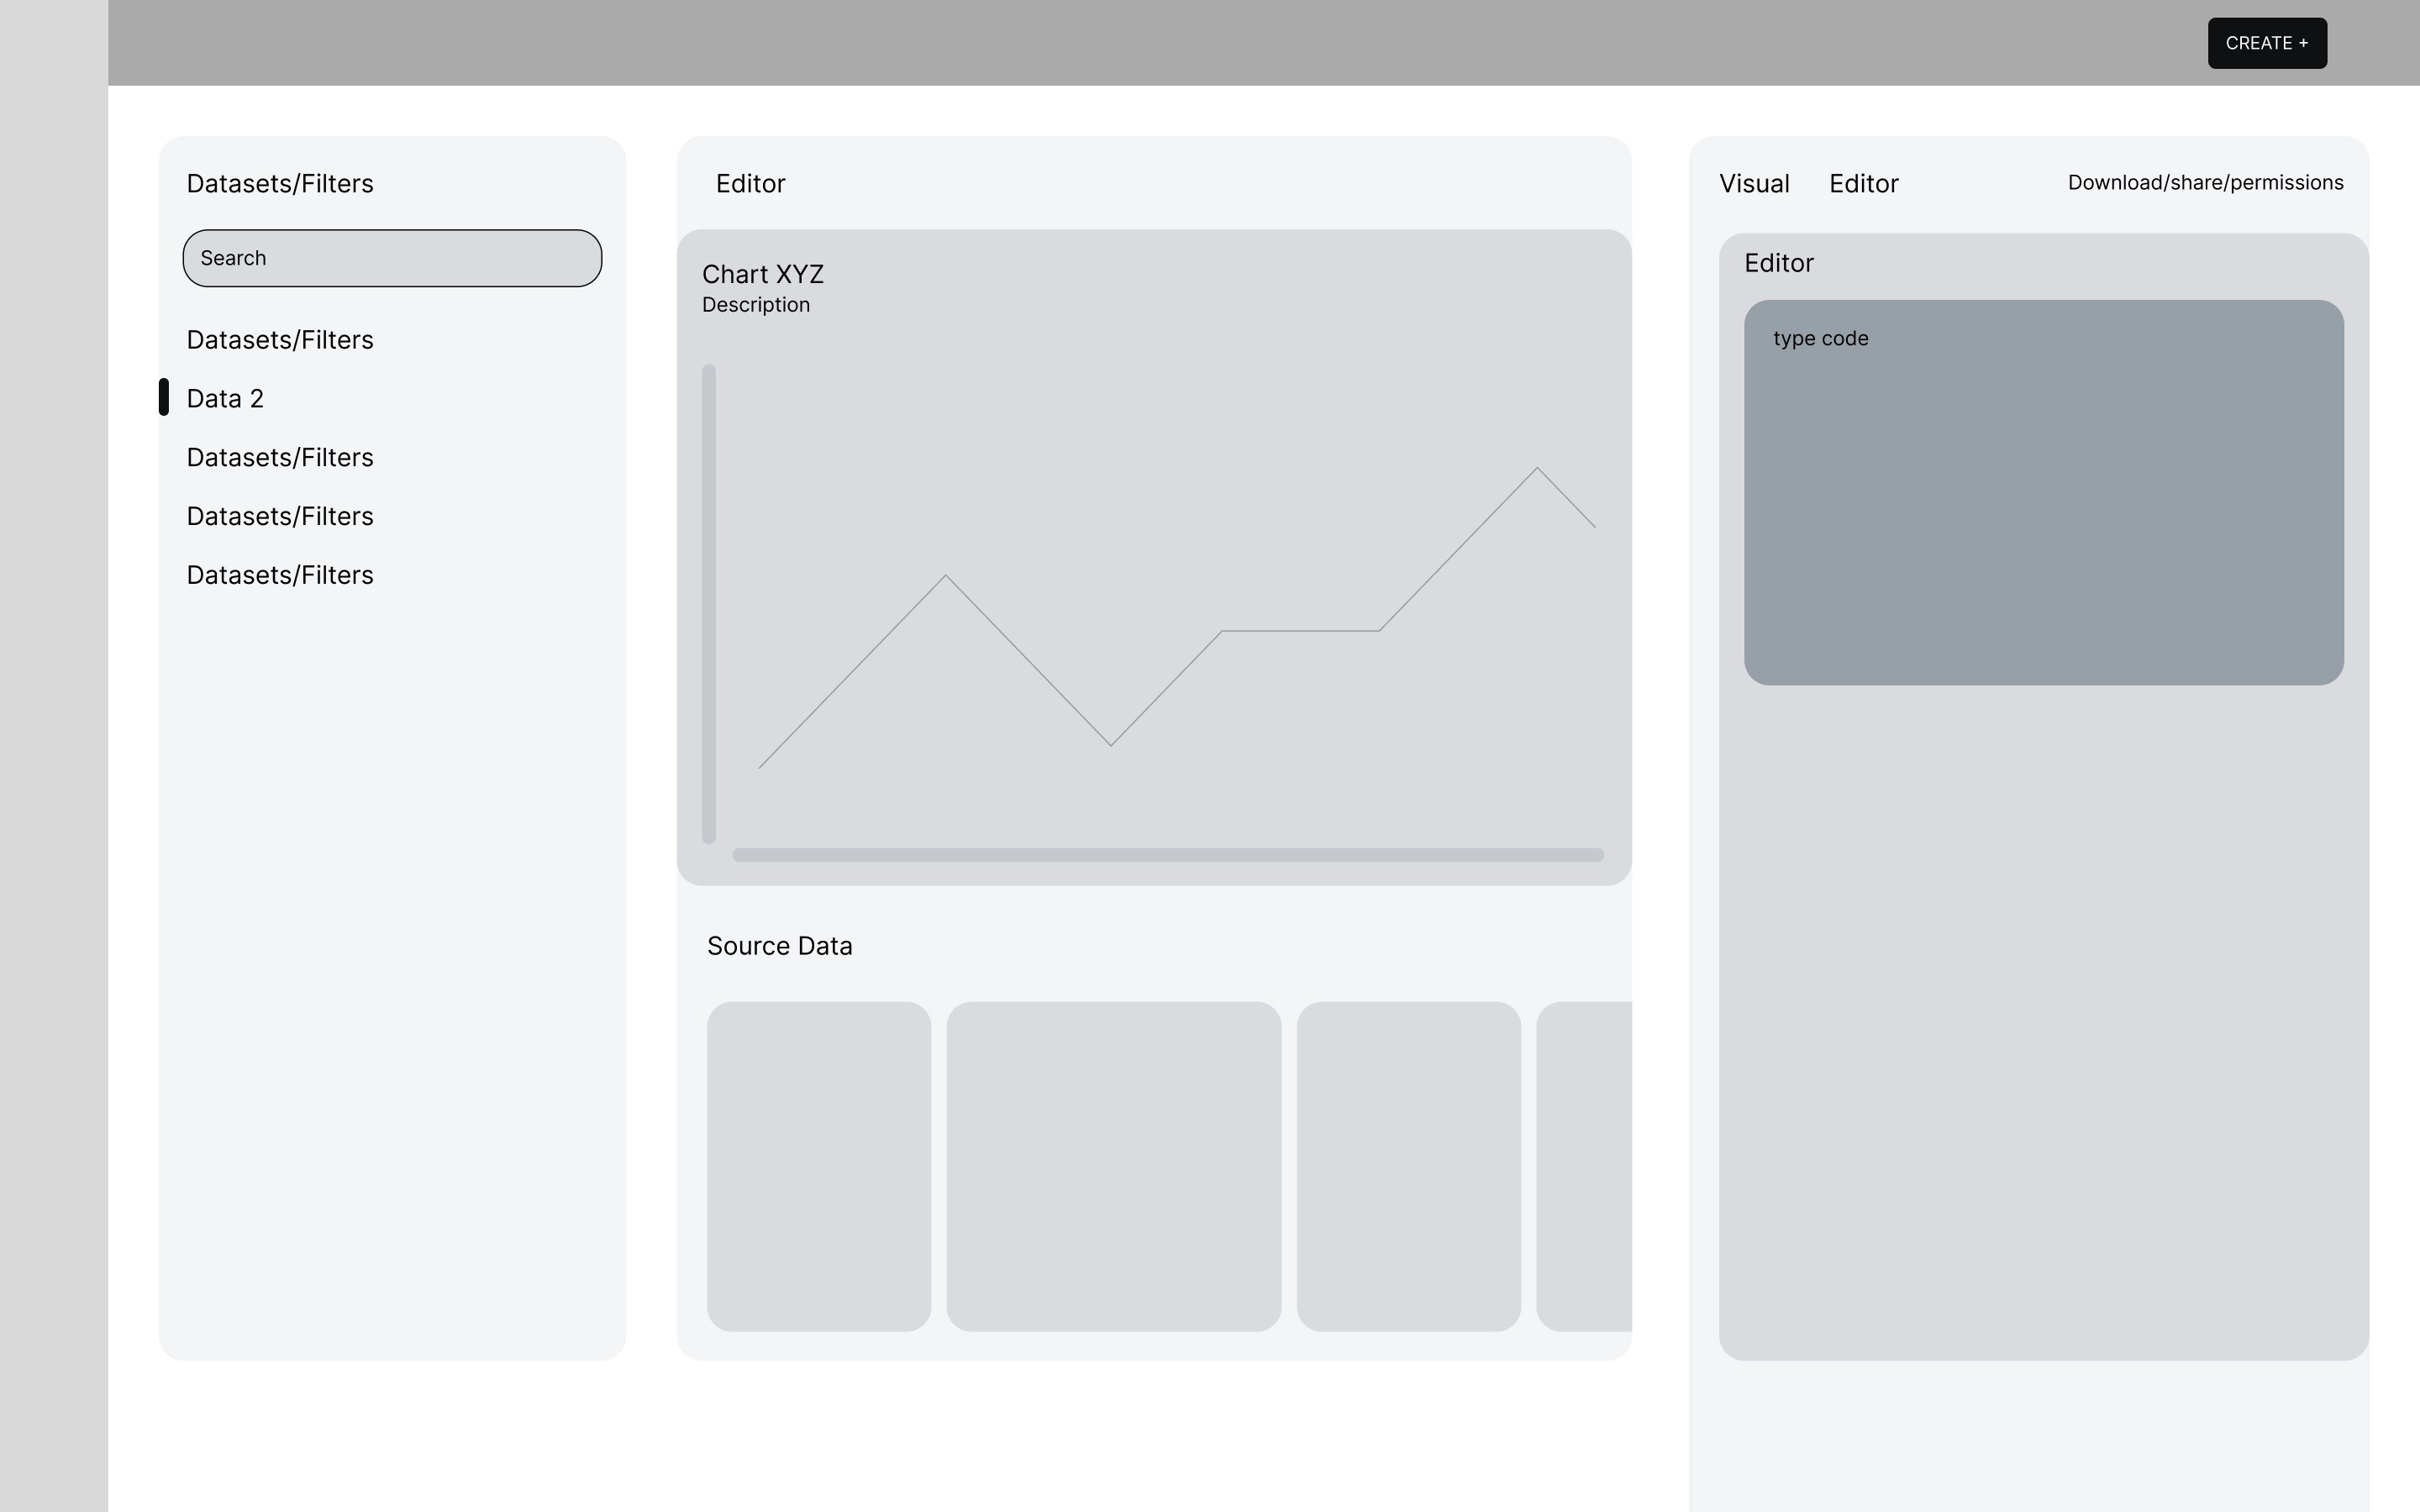Open the first Source Data card

(x=818, y=1166)
